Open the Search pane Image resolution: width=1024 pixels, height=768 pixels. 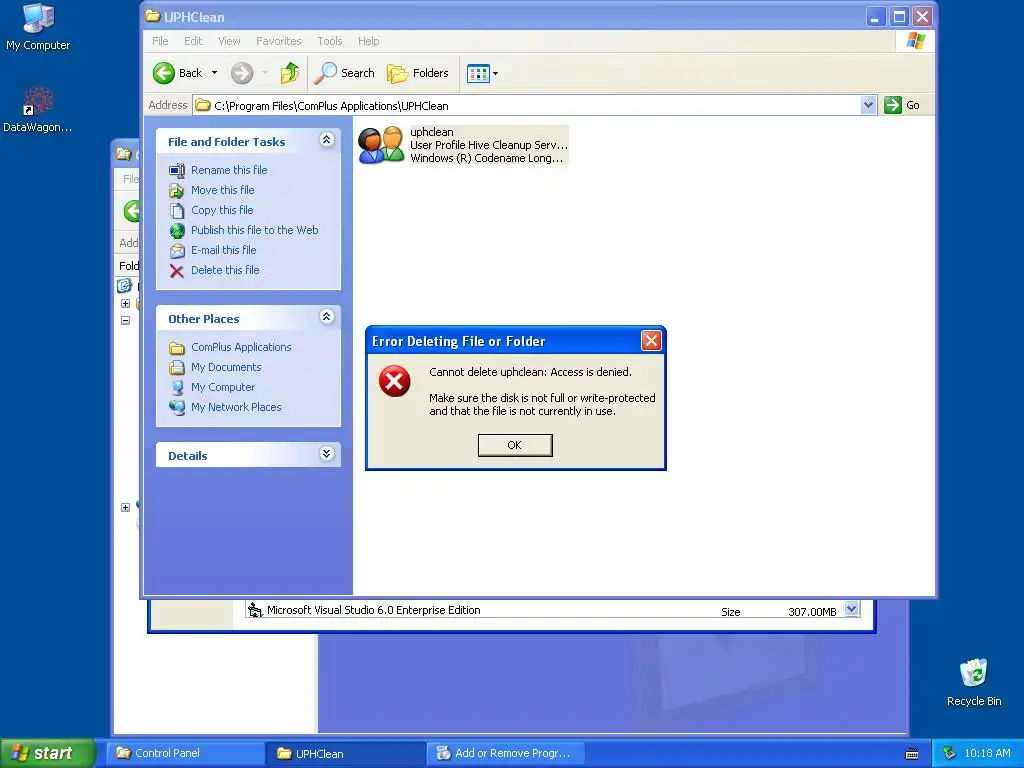tap(344, 73)
